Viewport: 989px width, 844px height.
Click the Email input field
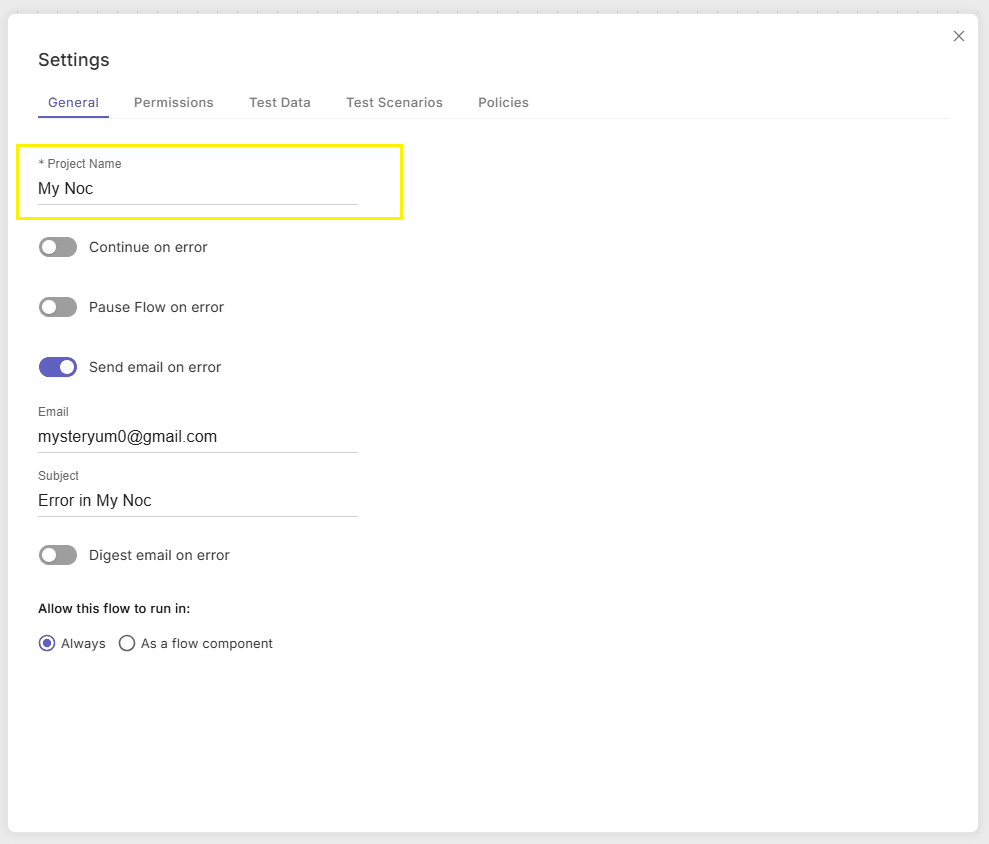tap(197, 437)
